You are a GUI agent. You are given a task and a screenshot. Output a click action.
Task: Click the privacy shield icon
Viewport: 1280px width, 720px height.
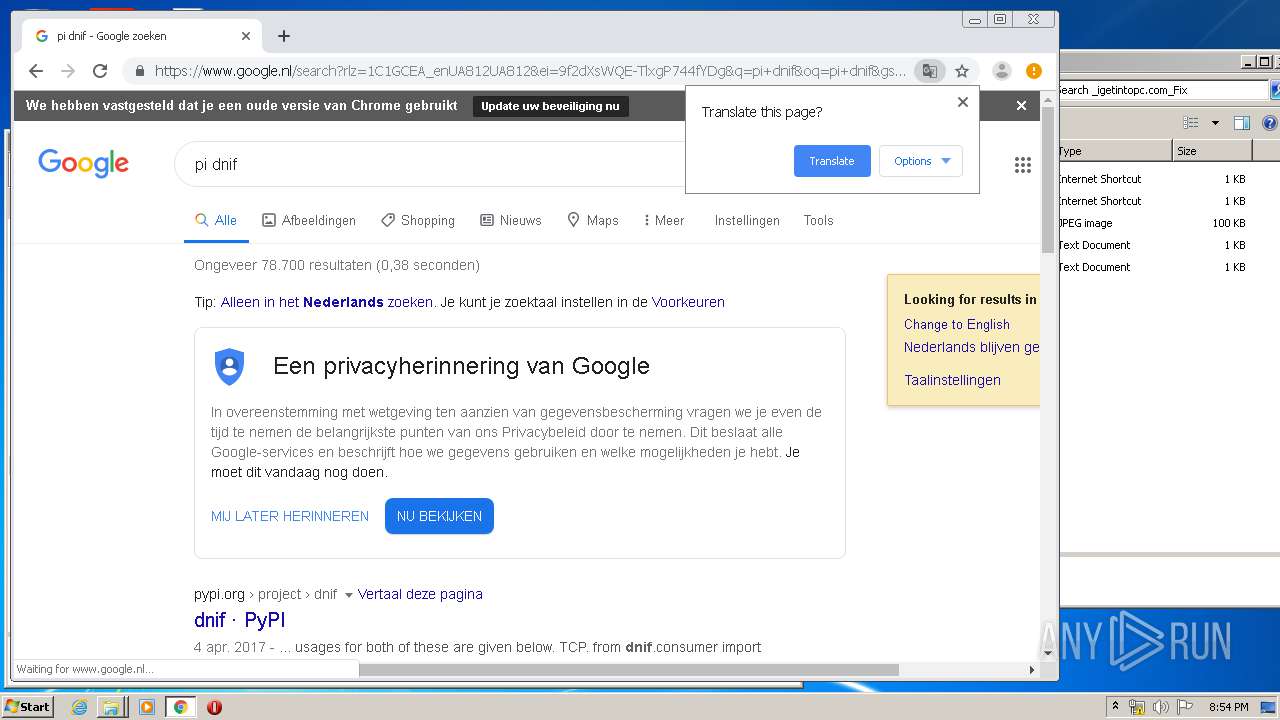[x=230, y=367]
